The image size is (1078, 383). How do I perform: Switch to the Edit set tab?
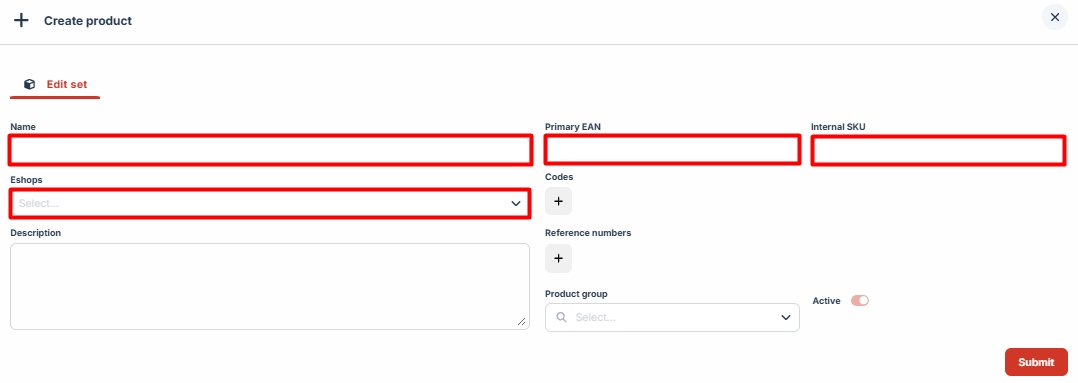[55, 85]
